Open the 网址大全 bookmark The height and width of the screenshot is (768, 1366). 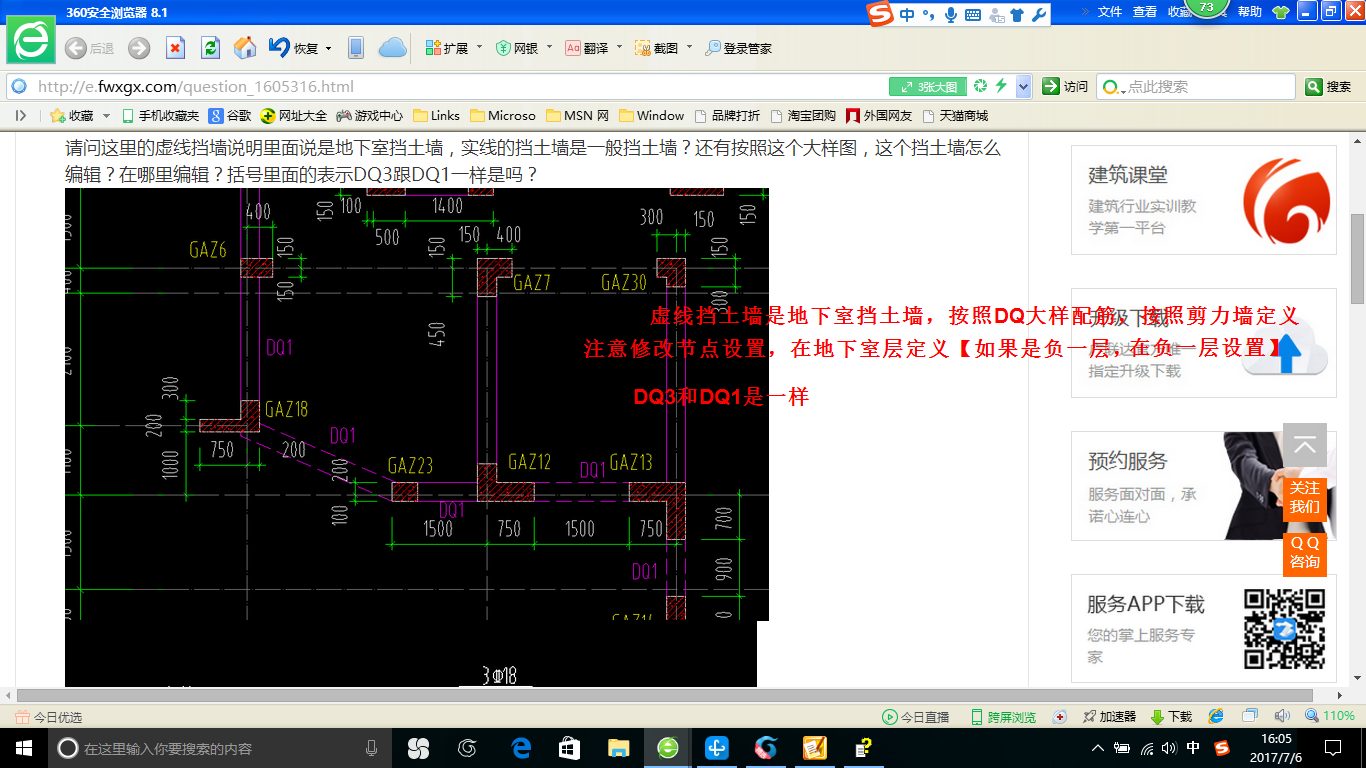[x=294, y=116]
